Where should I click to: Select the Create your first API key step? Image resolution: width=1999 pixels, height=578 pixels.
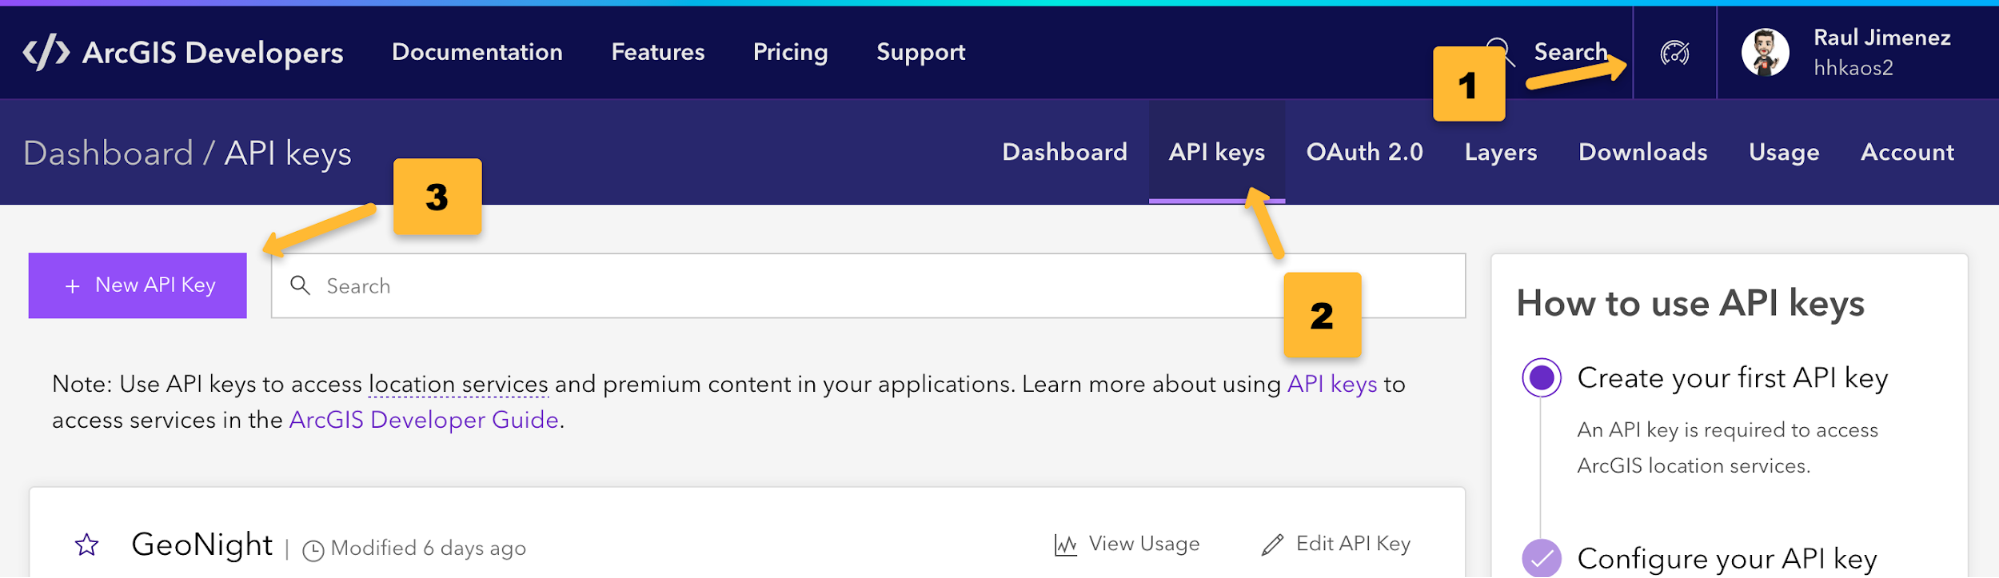point(1541,378)
